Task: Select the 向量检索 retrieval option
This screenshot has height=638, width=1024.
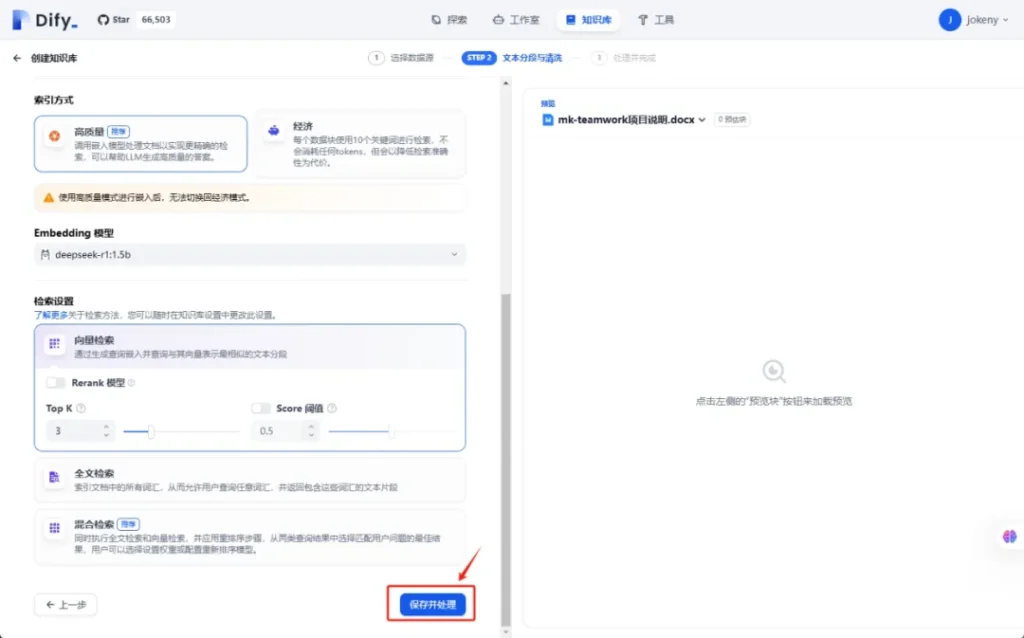Action: [x=250, y=346]
